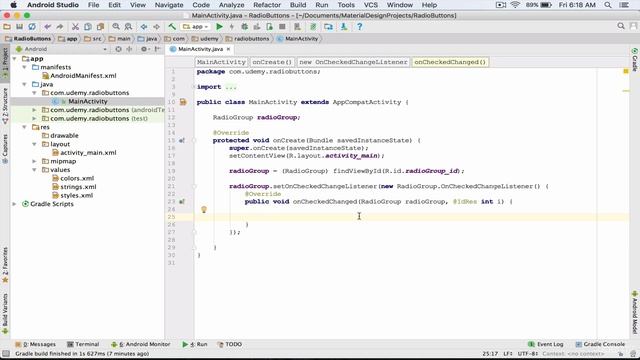Select activity_main.xml in layout folder
This screenshot has height=360, width=640.
point(88,153)
